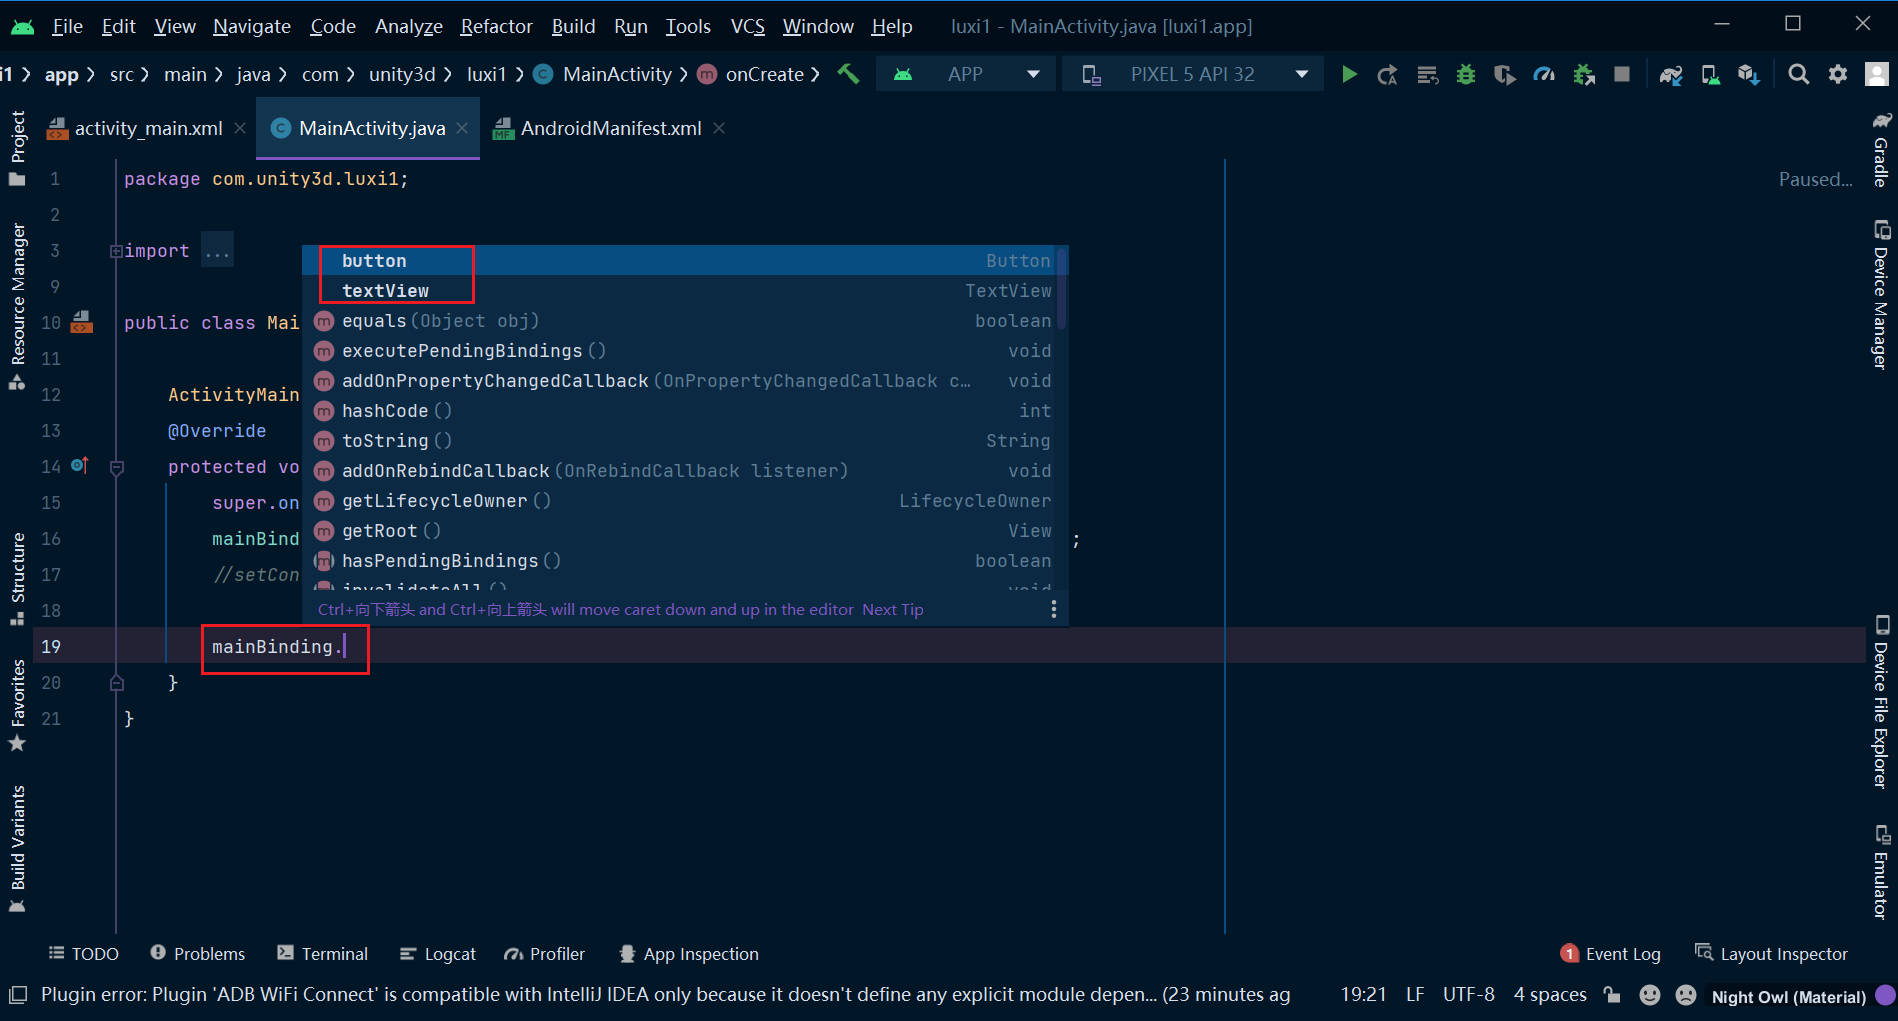
Task: Open the Emulator side panel
Action: pos(1880,871)
